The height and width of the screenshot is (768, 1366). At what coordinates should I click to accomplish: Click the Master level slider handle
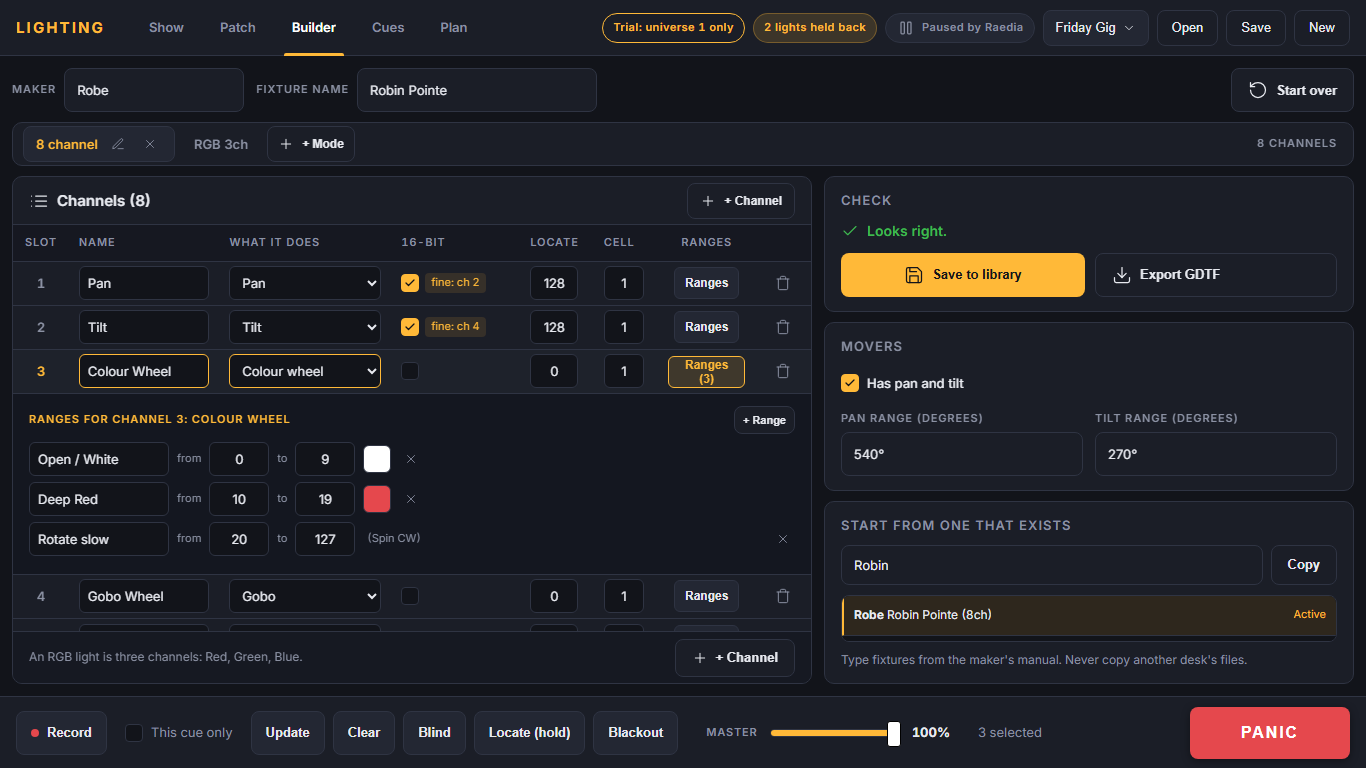(x=894, y=733)
